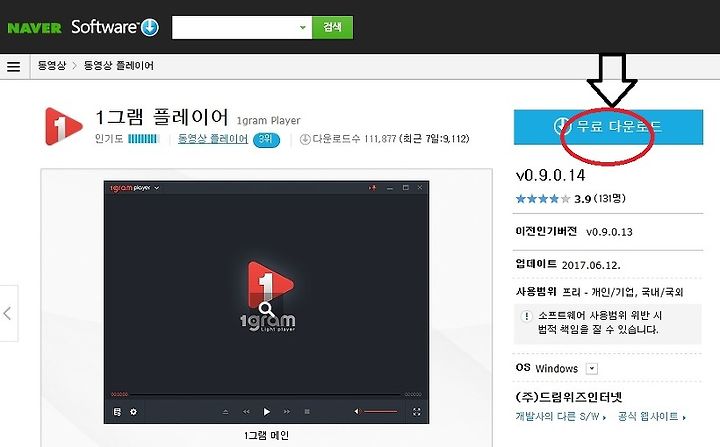Open the 1gram player title dropdown

tap(157, 188)
